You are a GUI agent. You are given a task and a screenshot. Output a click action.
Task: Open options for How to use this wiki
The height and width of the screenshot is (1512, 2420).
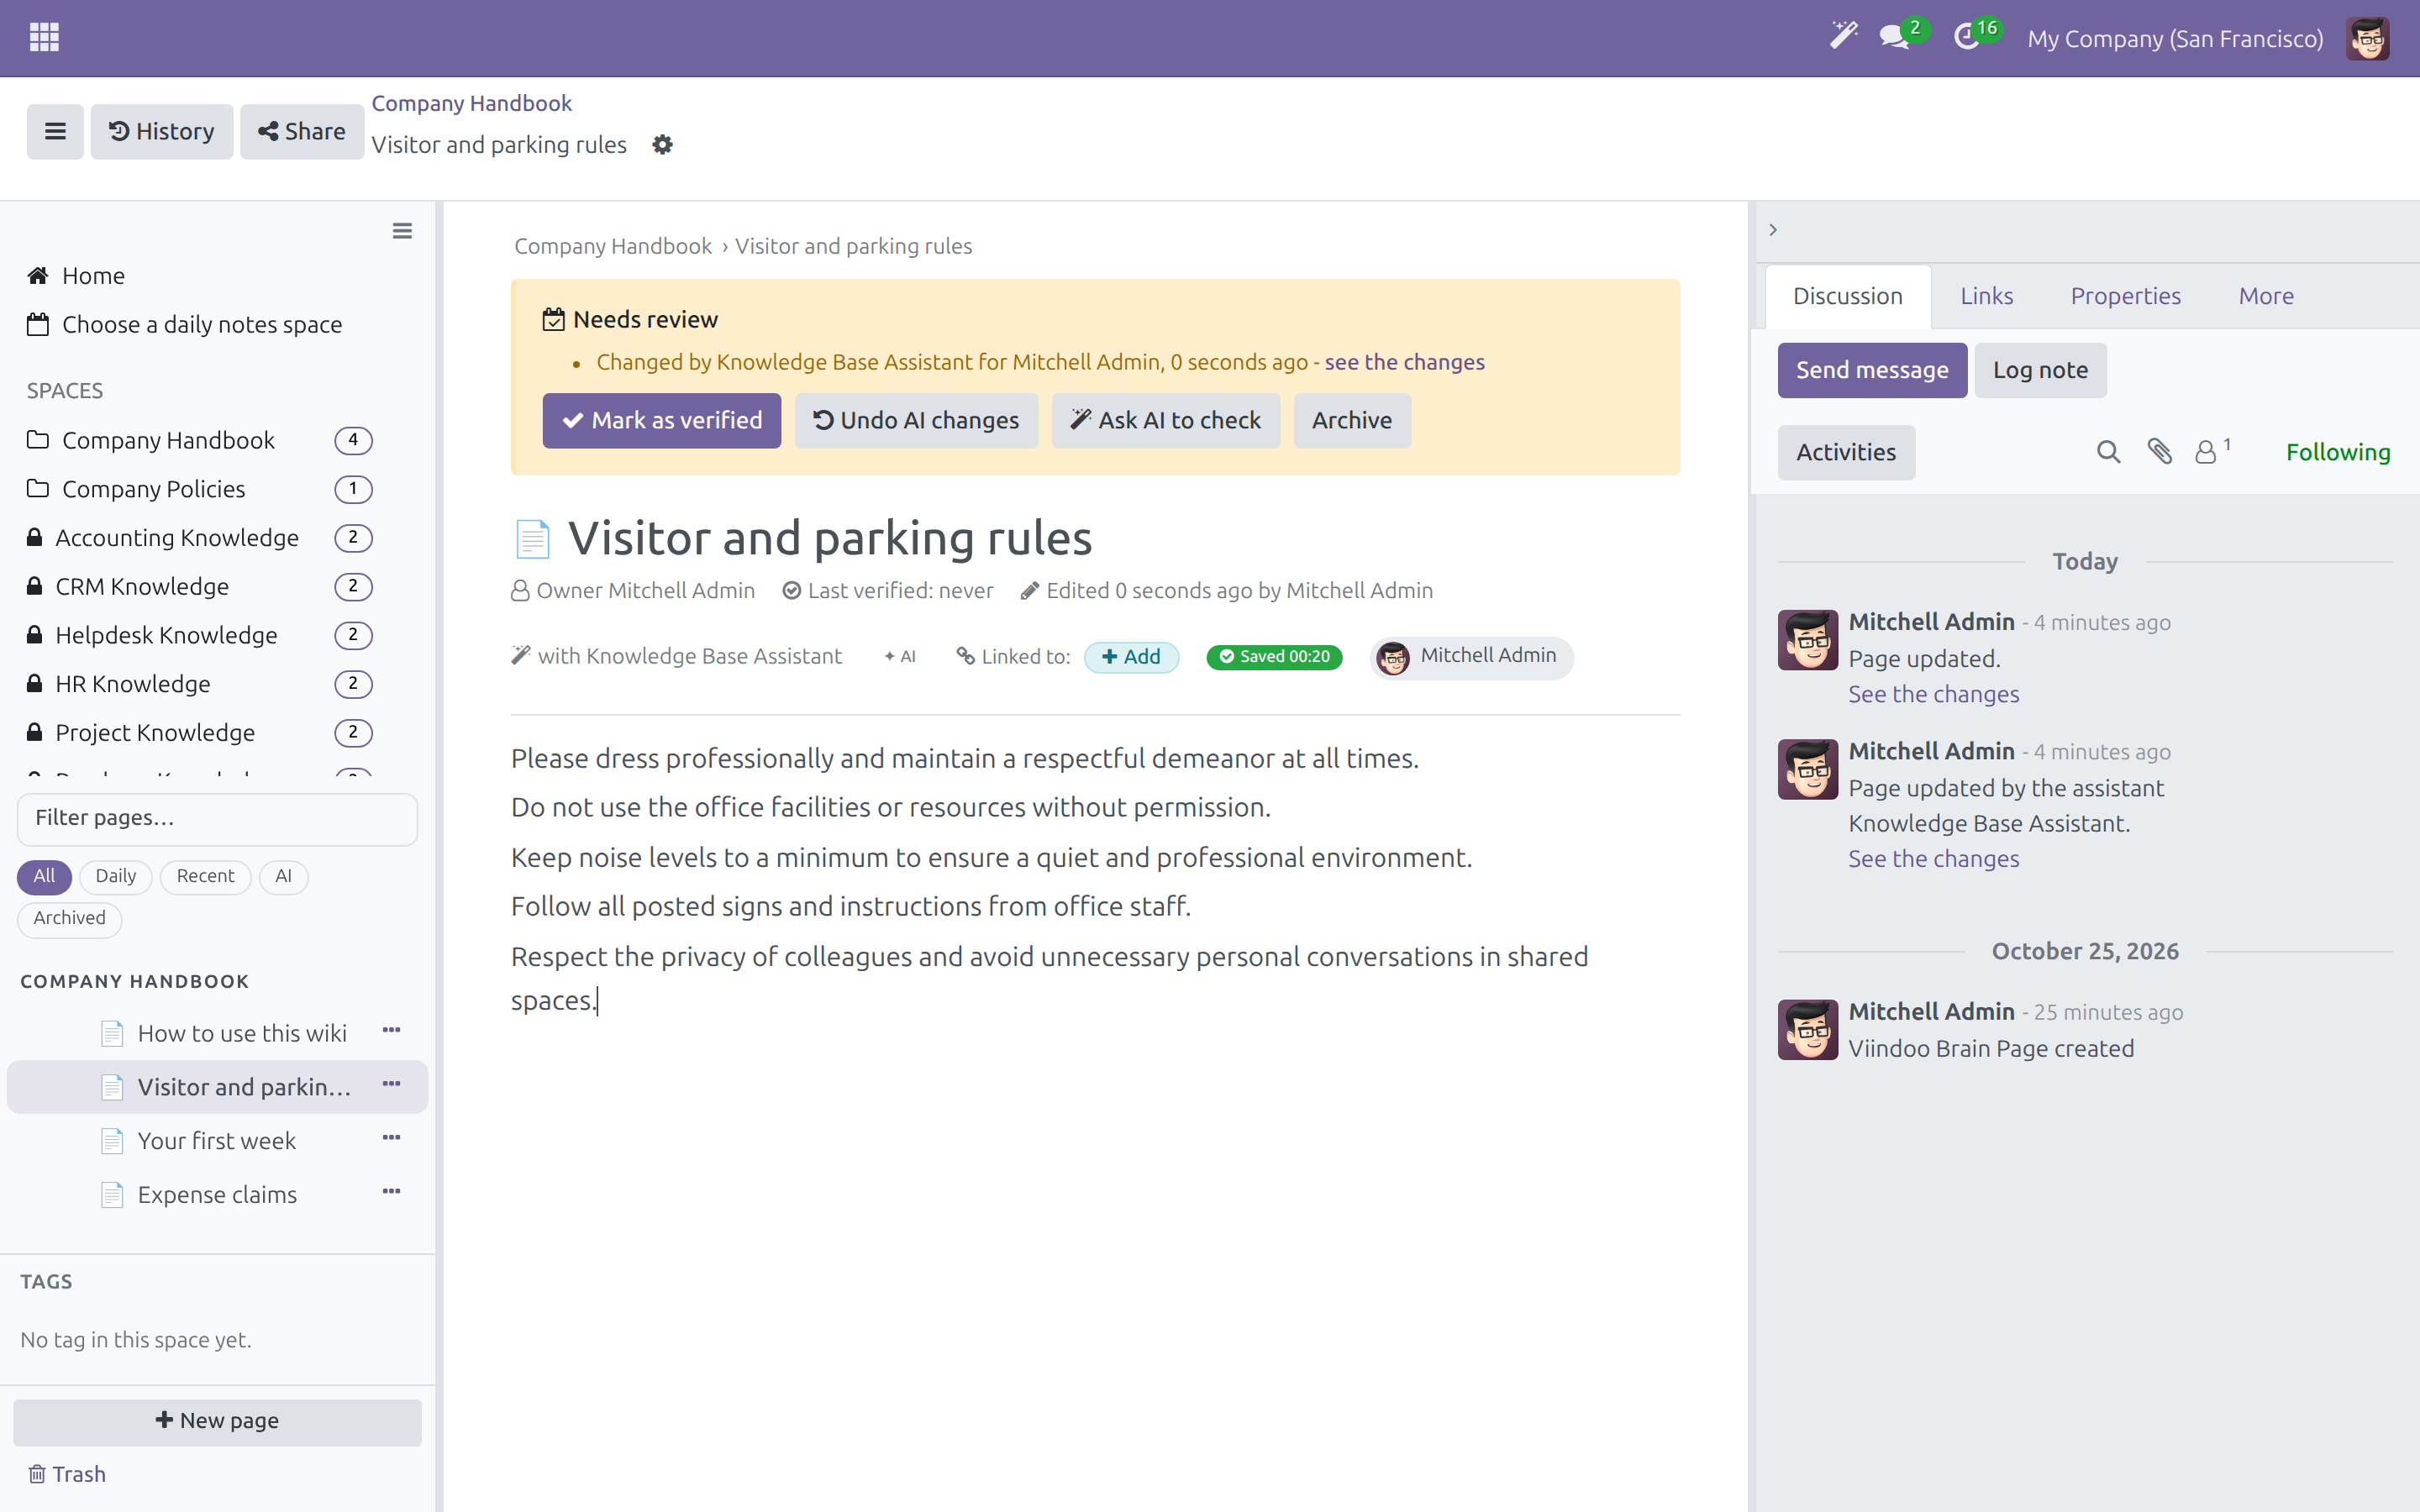pyautogui.click(x=391, y=1030)
